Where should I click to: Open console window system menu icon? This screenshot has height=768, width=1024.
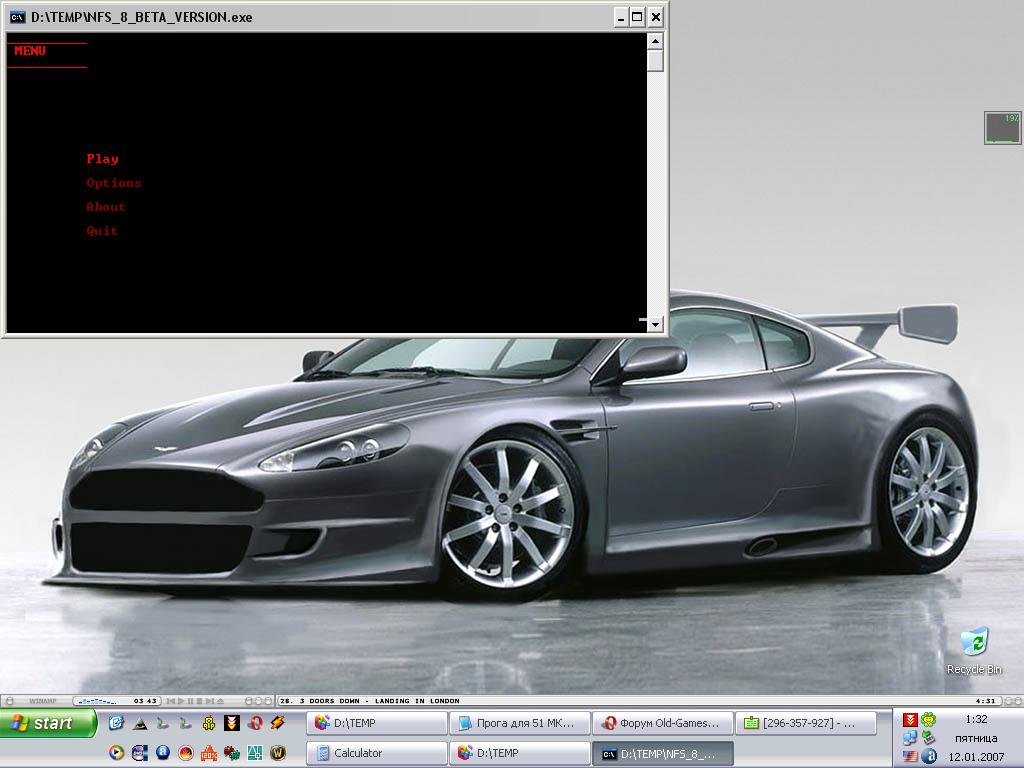17,17
